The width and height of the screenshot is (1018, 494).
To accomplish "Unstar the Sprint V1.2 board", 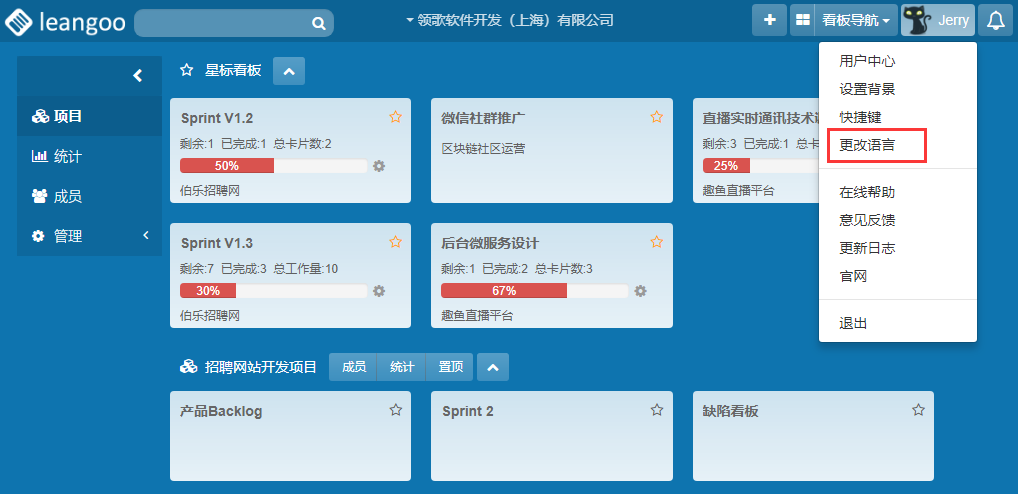I will point(395,117).
